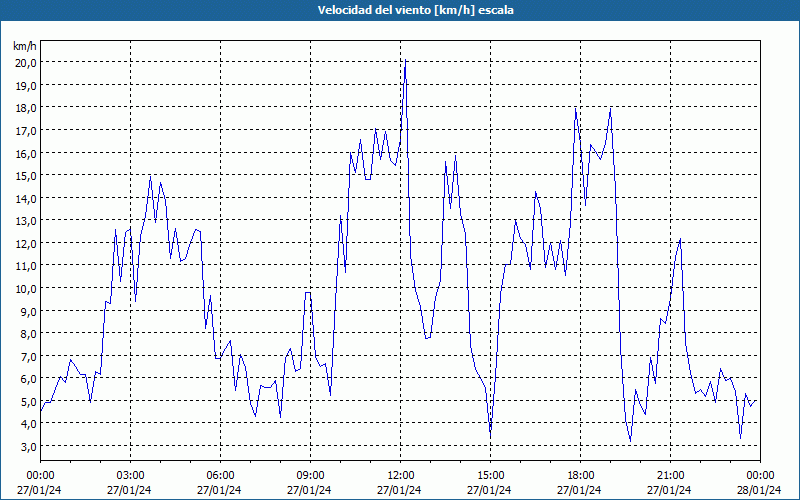Click the 15,0 y-axis value

(x=27, y=176)
